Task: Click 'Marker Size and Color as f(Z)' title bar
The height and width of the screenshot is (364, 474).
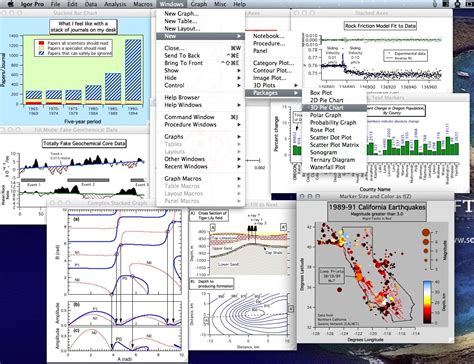Action: tap(375, 196)
